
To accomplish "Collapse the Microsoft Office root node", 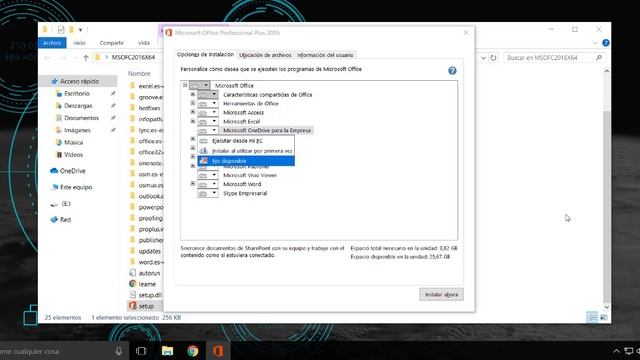I will tap(185, 85).
